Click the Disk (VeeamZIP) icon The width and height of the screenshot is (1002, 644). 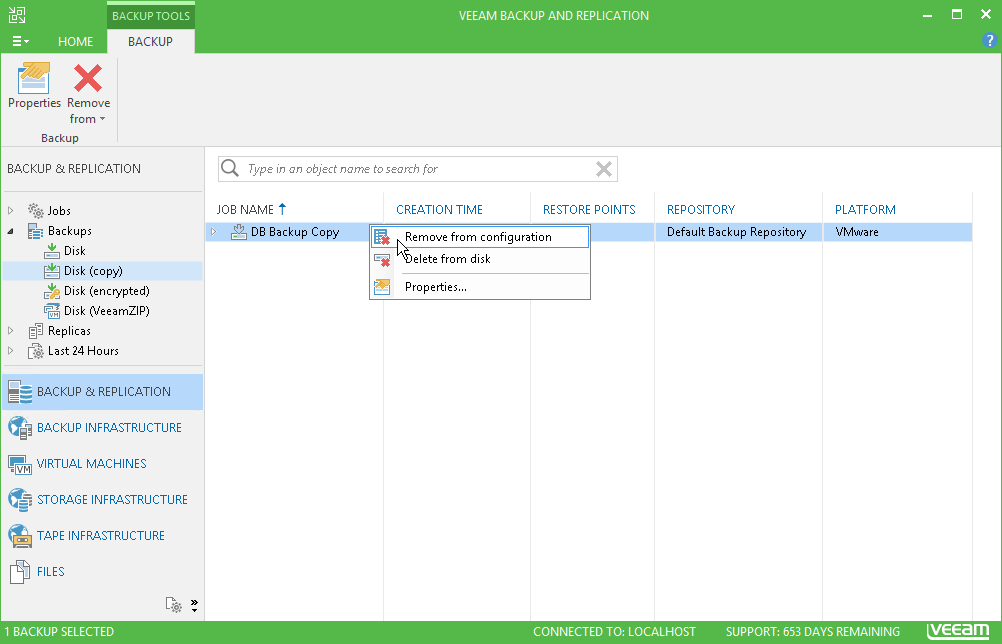point(52,311)
